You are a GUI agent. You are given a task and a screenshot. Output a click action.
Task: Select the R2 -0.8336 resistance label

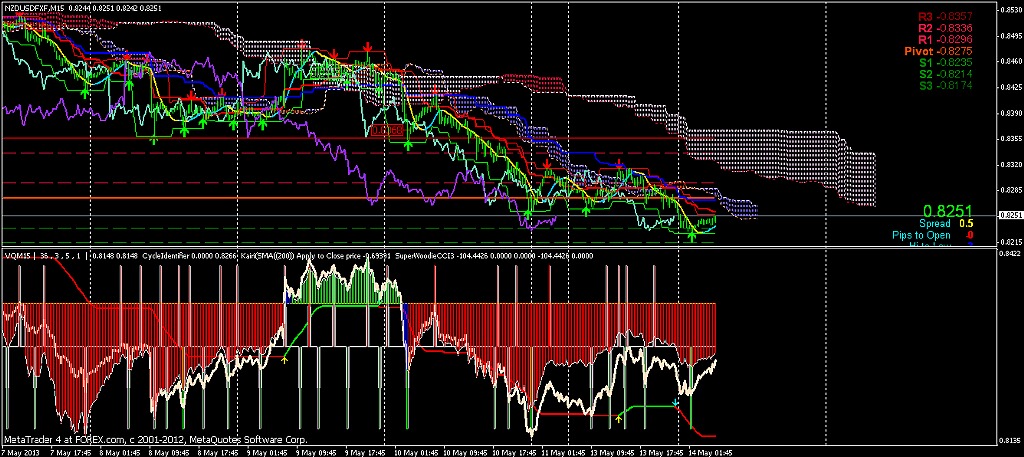946,28
